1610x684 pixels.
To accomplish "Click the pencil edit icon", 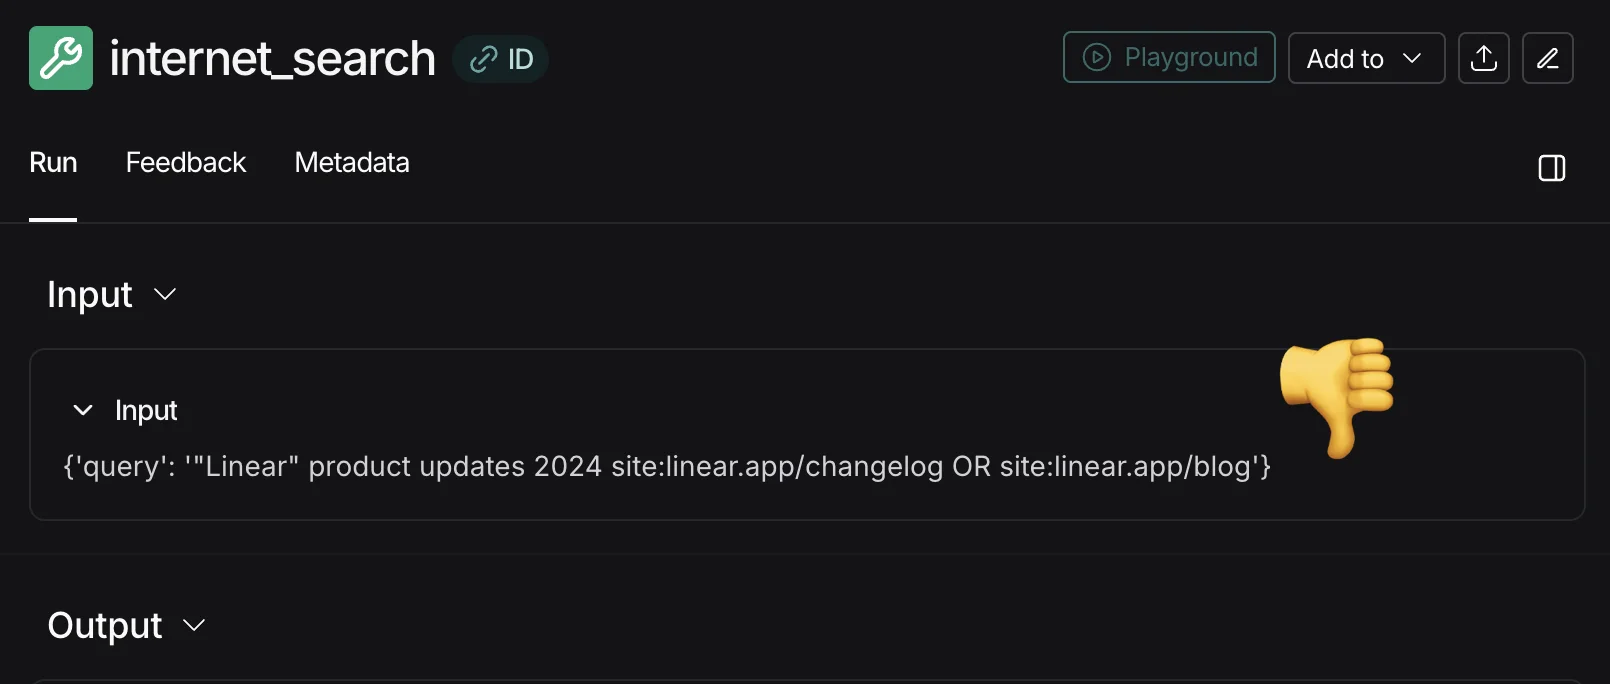I will point(1548,58).
